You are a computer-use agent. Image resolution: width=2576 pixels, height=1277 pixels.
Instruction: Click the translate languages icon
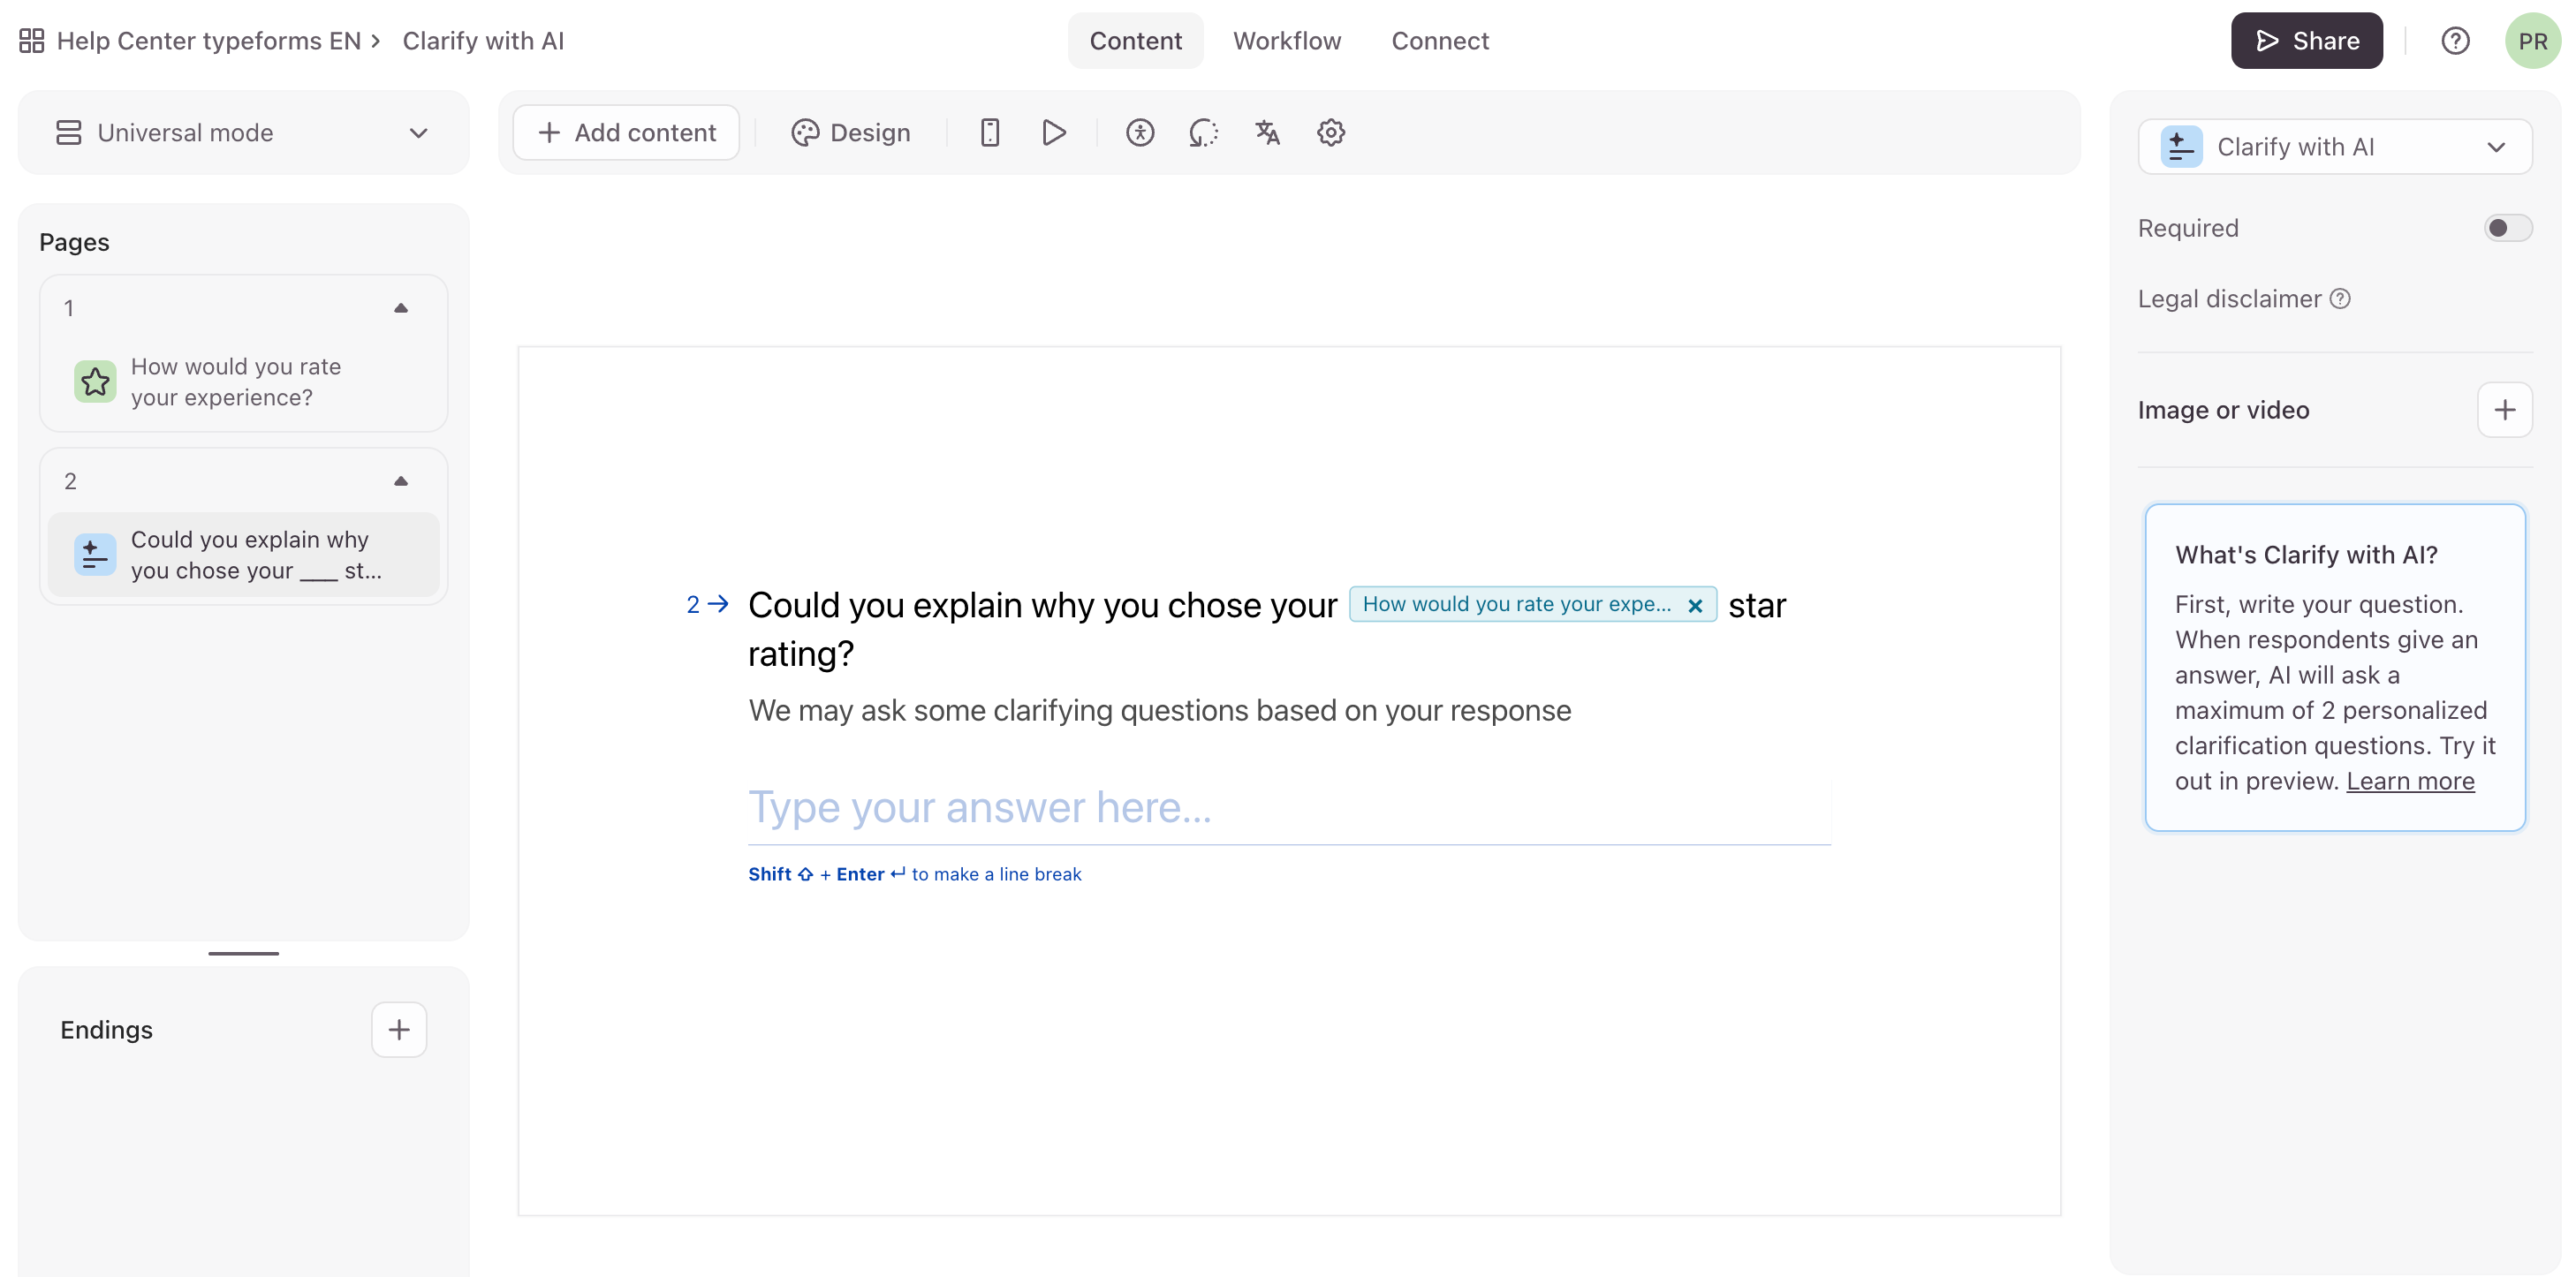(1267, 132)
